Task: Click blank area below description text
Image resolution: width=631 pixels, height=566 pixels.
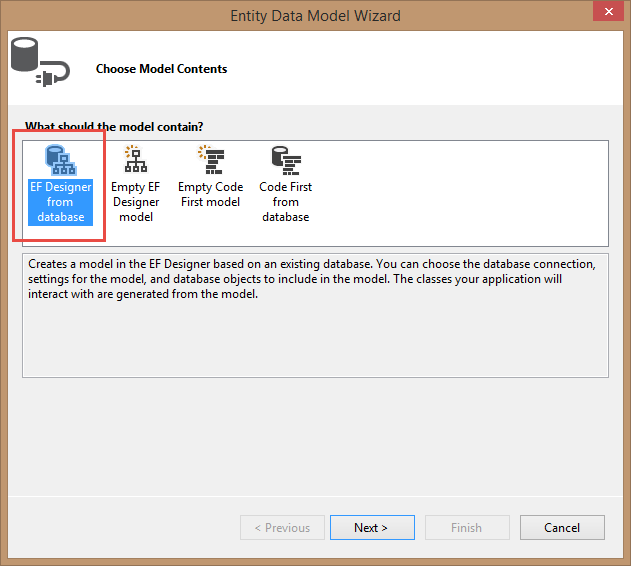Action: 315,340
